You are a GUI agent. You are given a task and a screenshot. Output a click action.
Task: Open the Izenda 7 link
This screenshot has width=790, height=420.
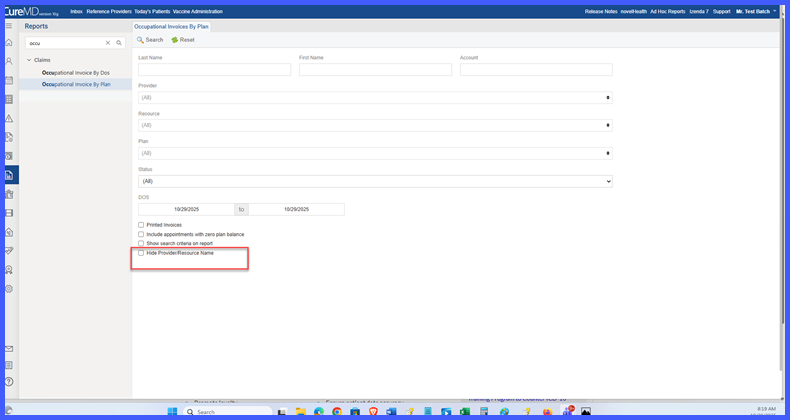(x=699, y=11)
